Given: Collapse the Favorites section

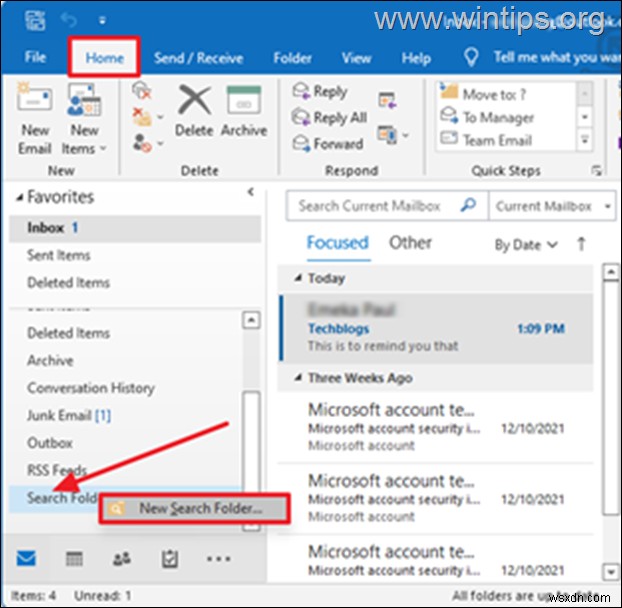Looking at the screenshot, I should tap(19, 198).
